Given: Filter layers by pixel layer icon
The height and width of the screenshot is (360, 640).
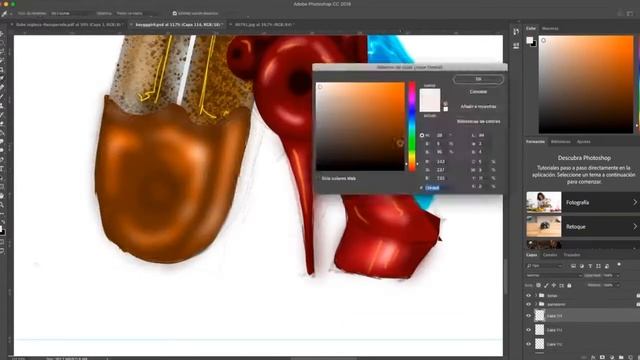Looking at the screenshot, I should coord(573,266).
